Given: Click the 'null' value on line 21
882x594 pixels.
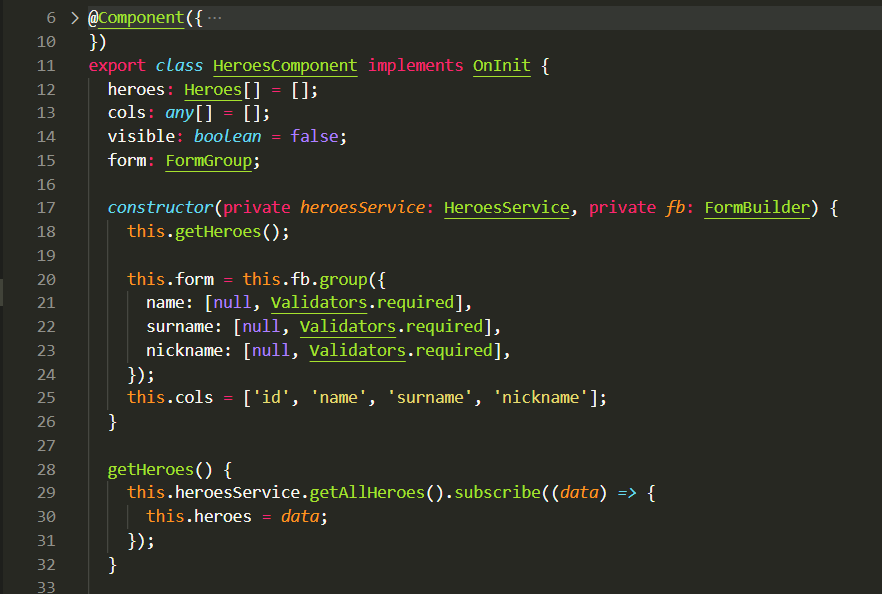Looking at the screenshot, I should pos(232,303).
